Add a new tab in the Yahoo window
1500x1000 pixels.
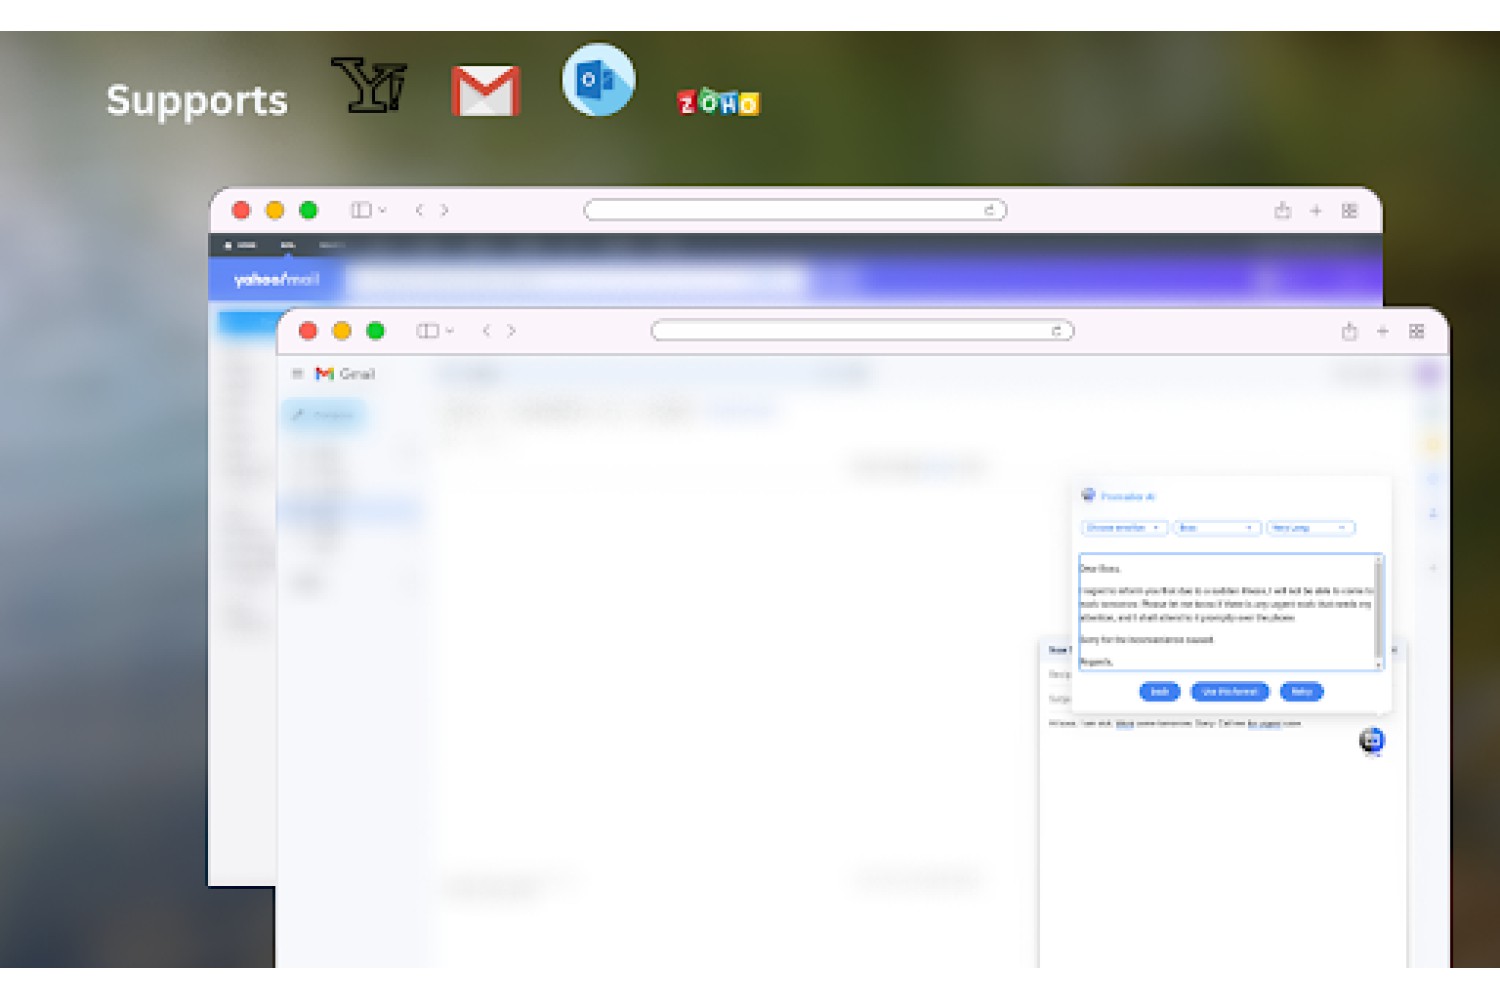(x=1316, y=211)
